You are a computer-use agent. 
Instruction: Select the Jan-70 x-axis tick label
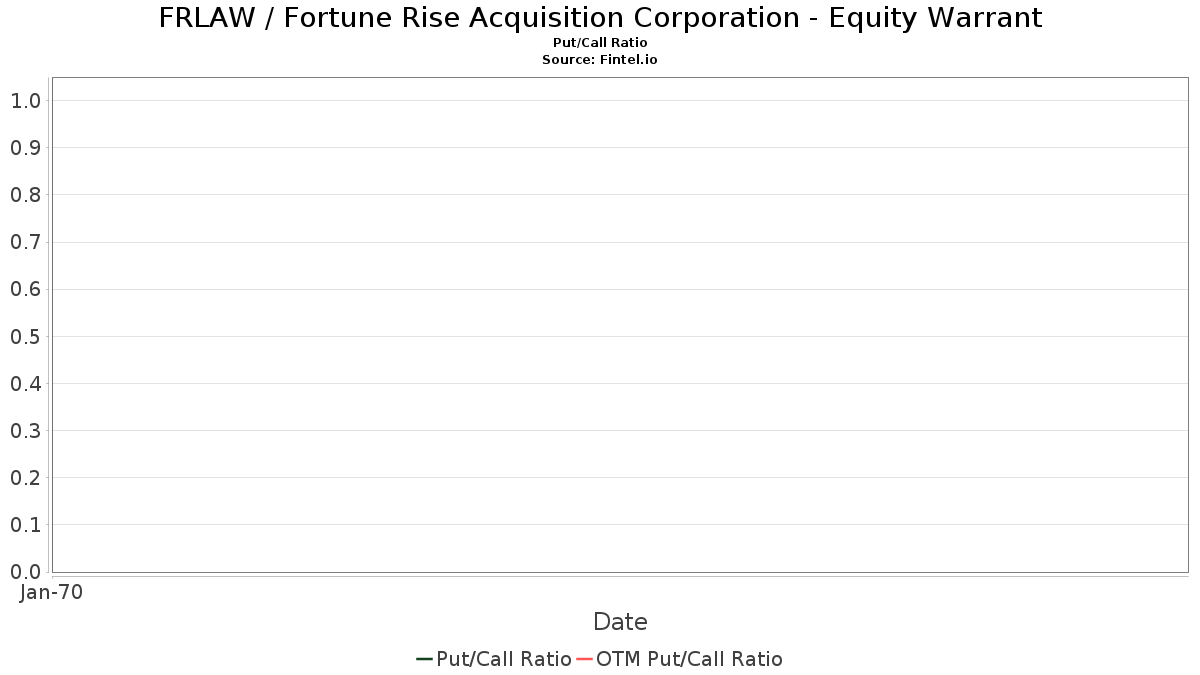click(x=52, y=592)
